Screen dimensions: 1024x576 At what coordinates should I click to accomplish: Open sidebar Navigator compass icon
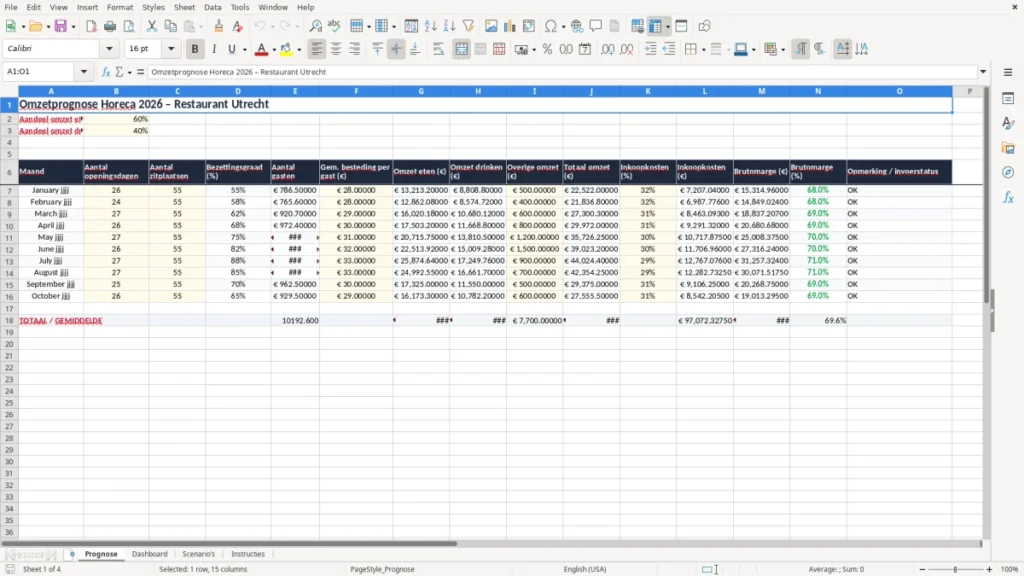click(x=1008, y=172)
